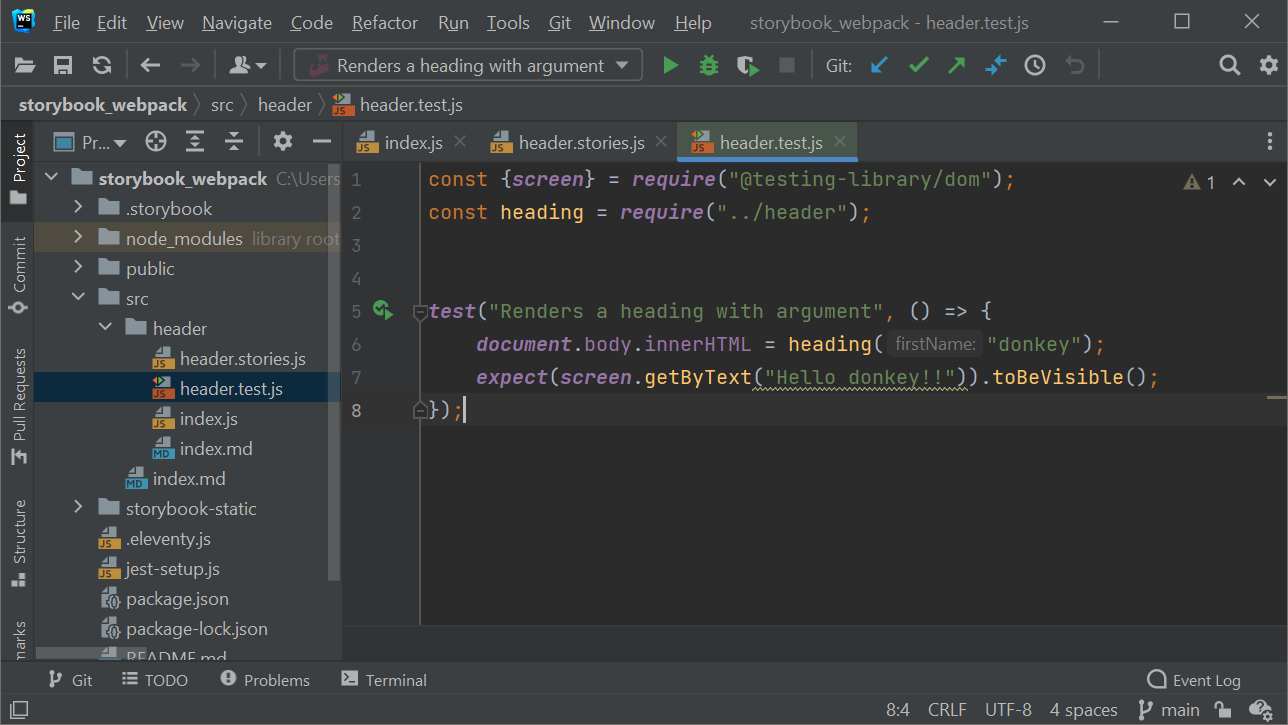The image size is (1288, 725).
Task: Open the Structure tool window
Action: click(x=18, y=543)
